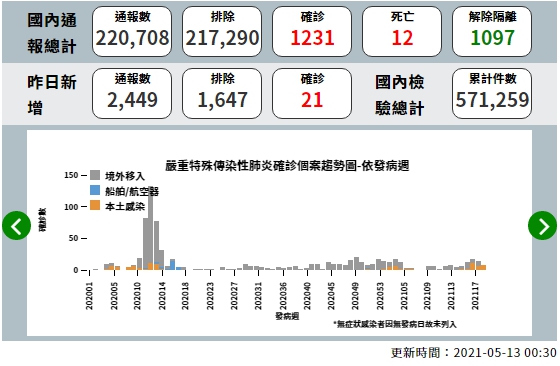560x366 pixels.
Task: Select the blue 船舶/航空器 legend swatch
Action: 95,190
